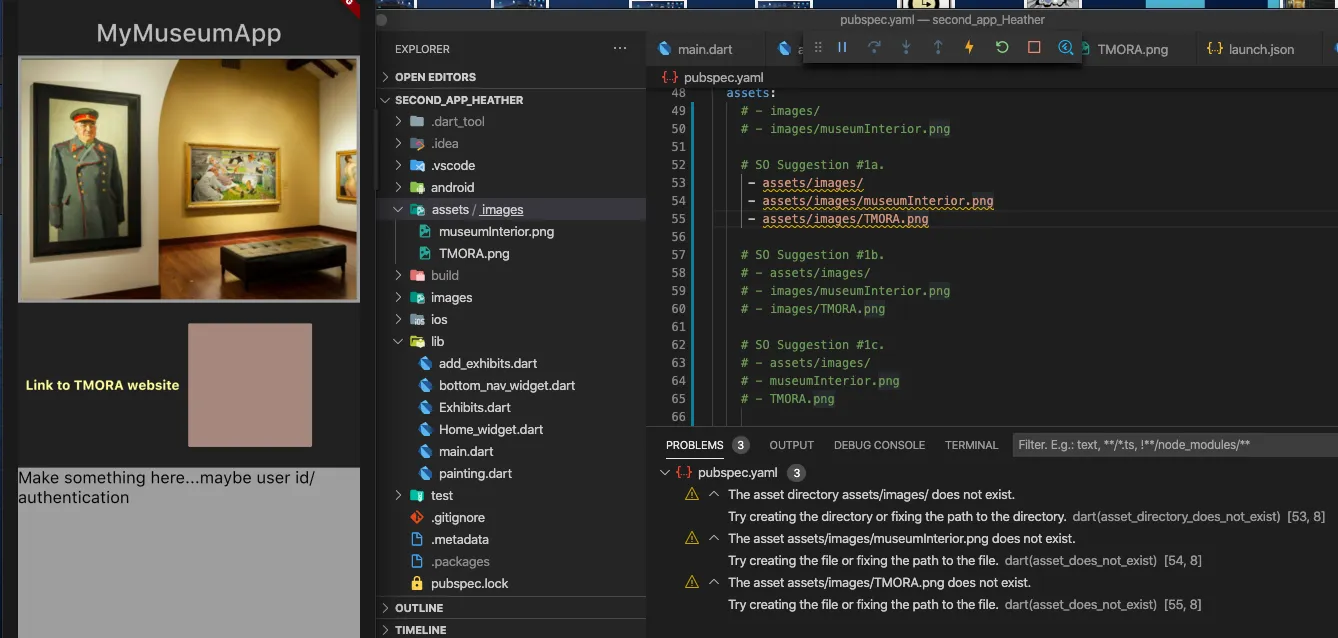Expand the OPEN EDITORS section
Screen dimensions: 1338x638
(435, 77)
